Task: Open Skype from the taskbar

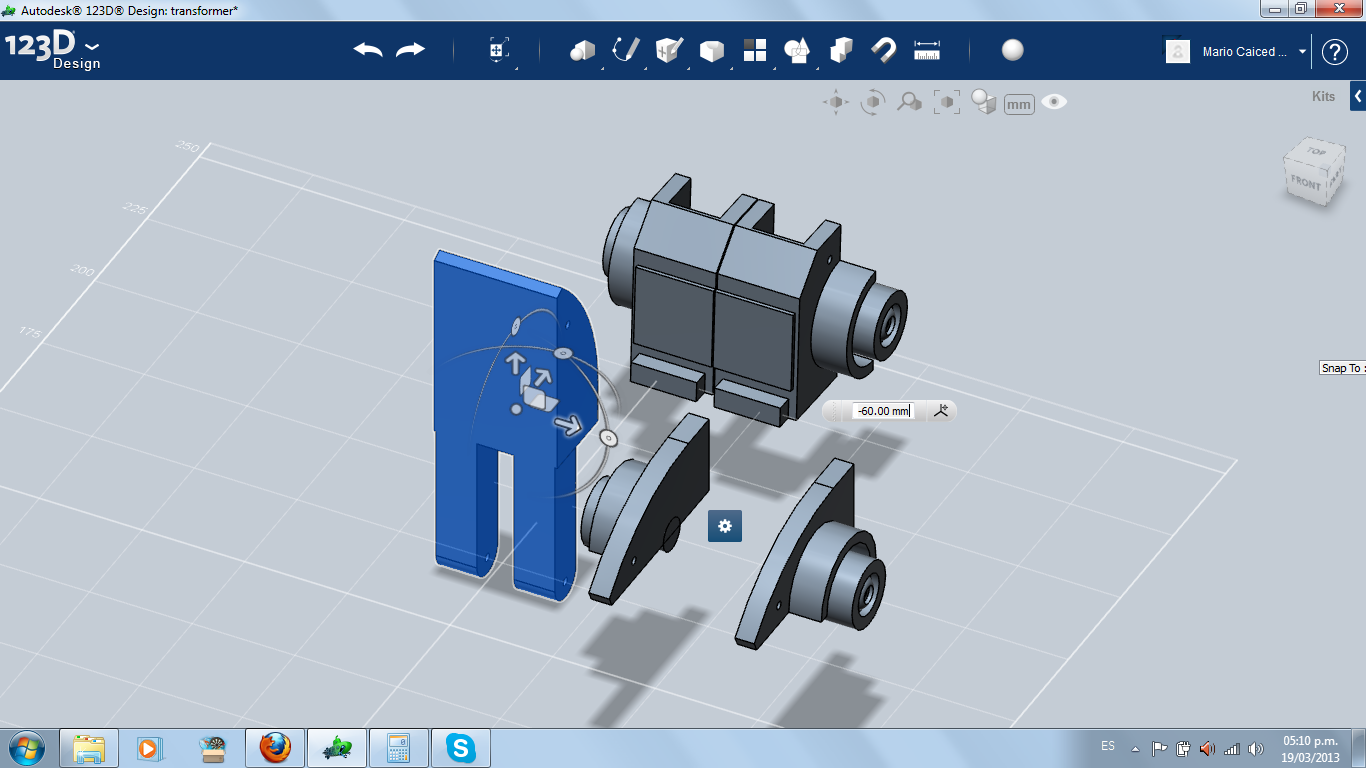Action: pos(461,748)
